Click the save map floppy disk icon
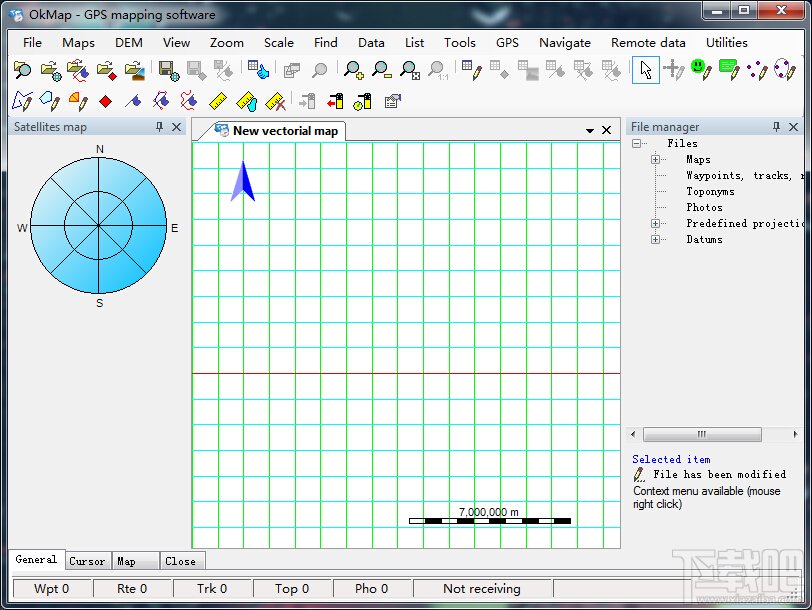 click(x=168, y=70)
